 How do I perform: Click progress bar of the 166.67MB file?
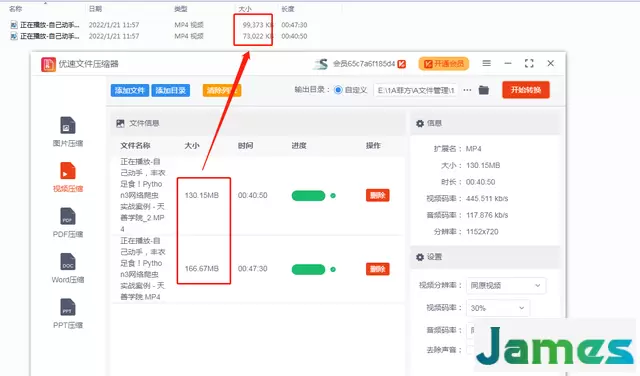[308, 269]
